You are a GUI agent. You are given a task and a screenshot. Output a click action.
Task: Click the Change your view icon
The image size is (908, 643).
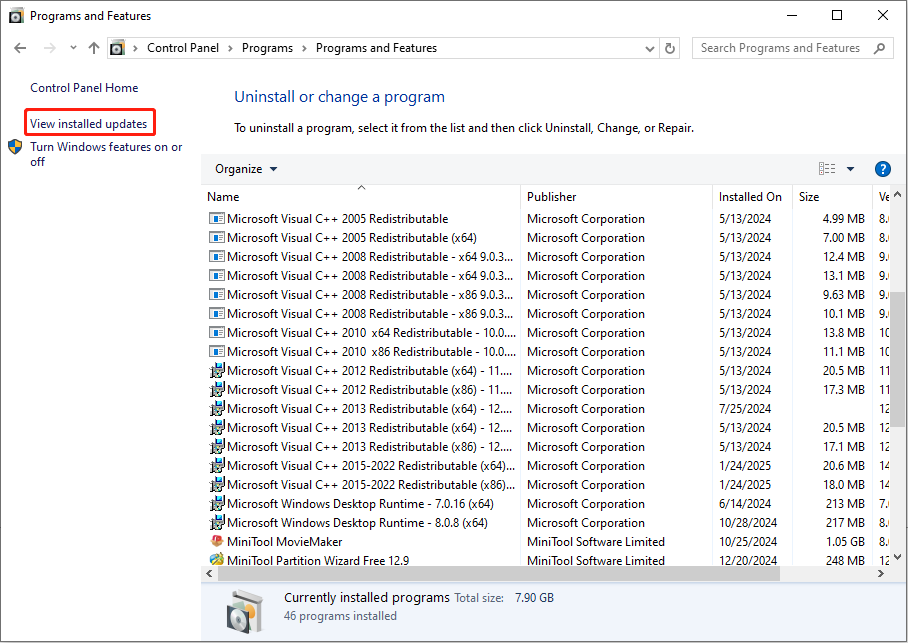tap(826, 168)
